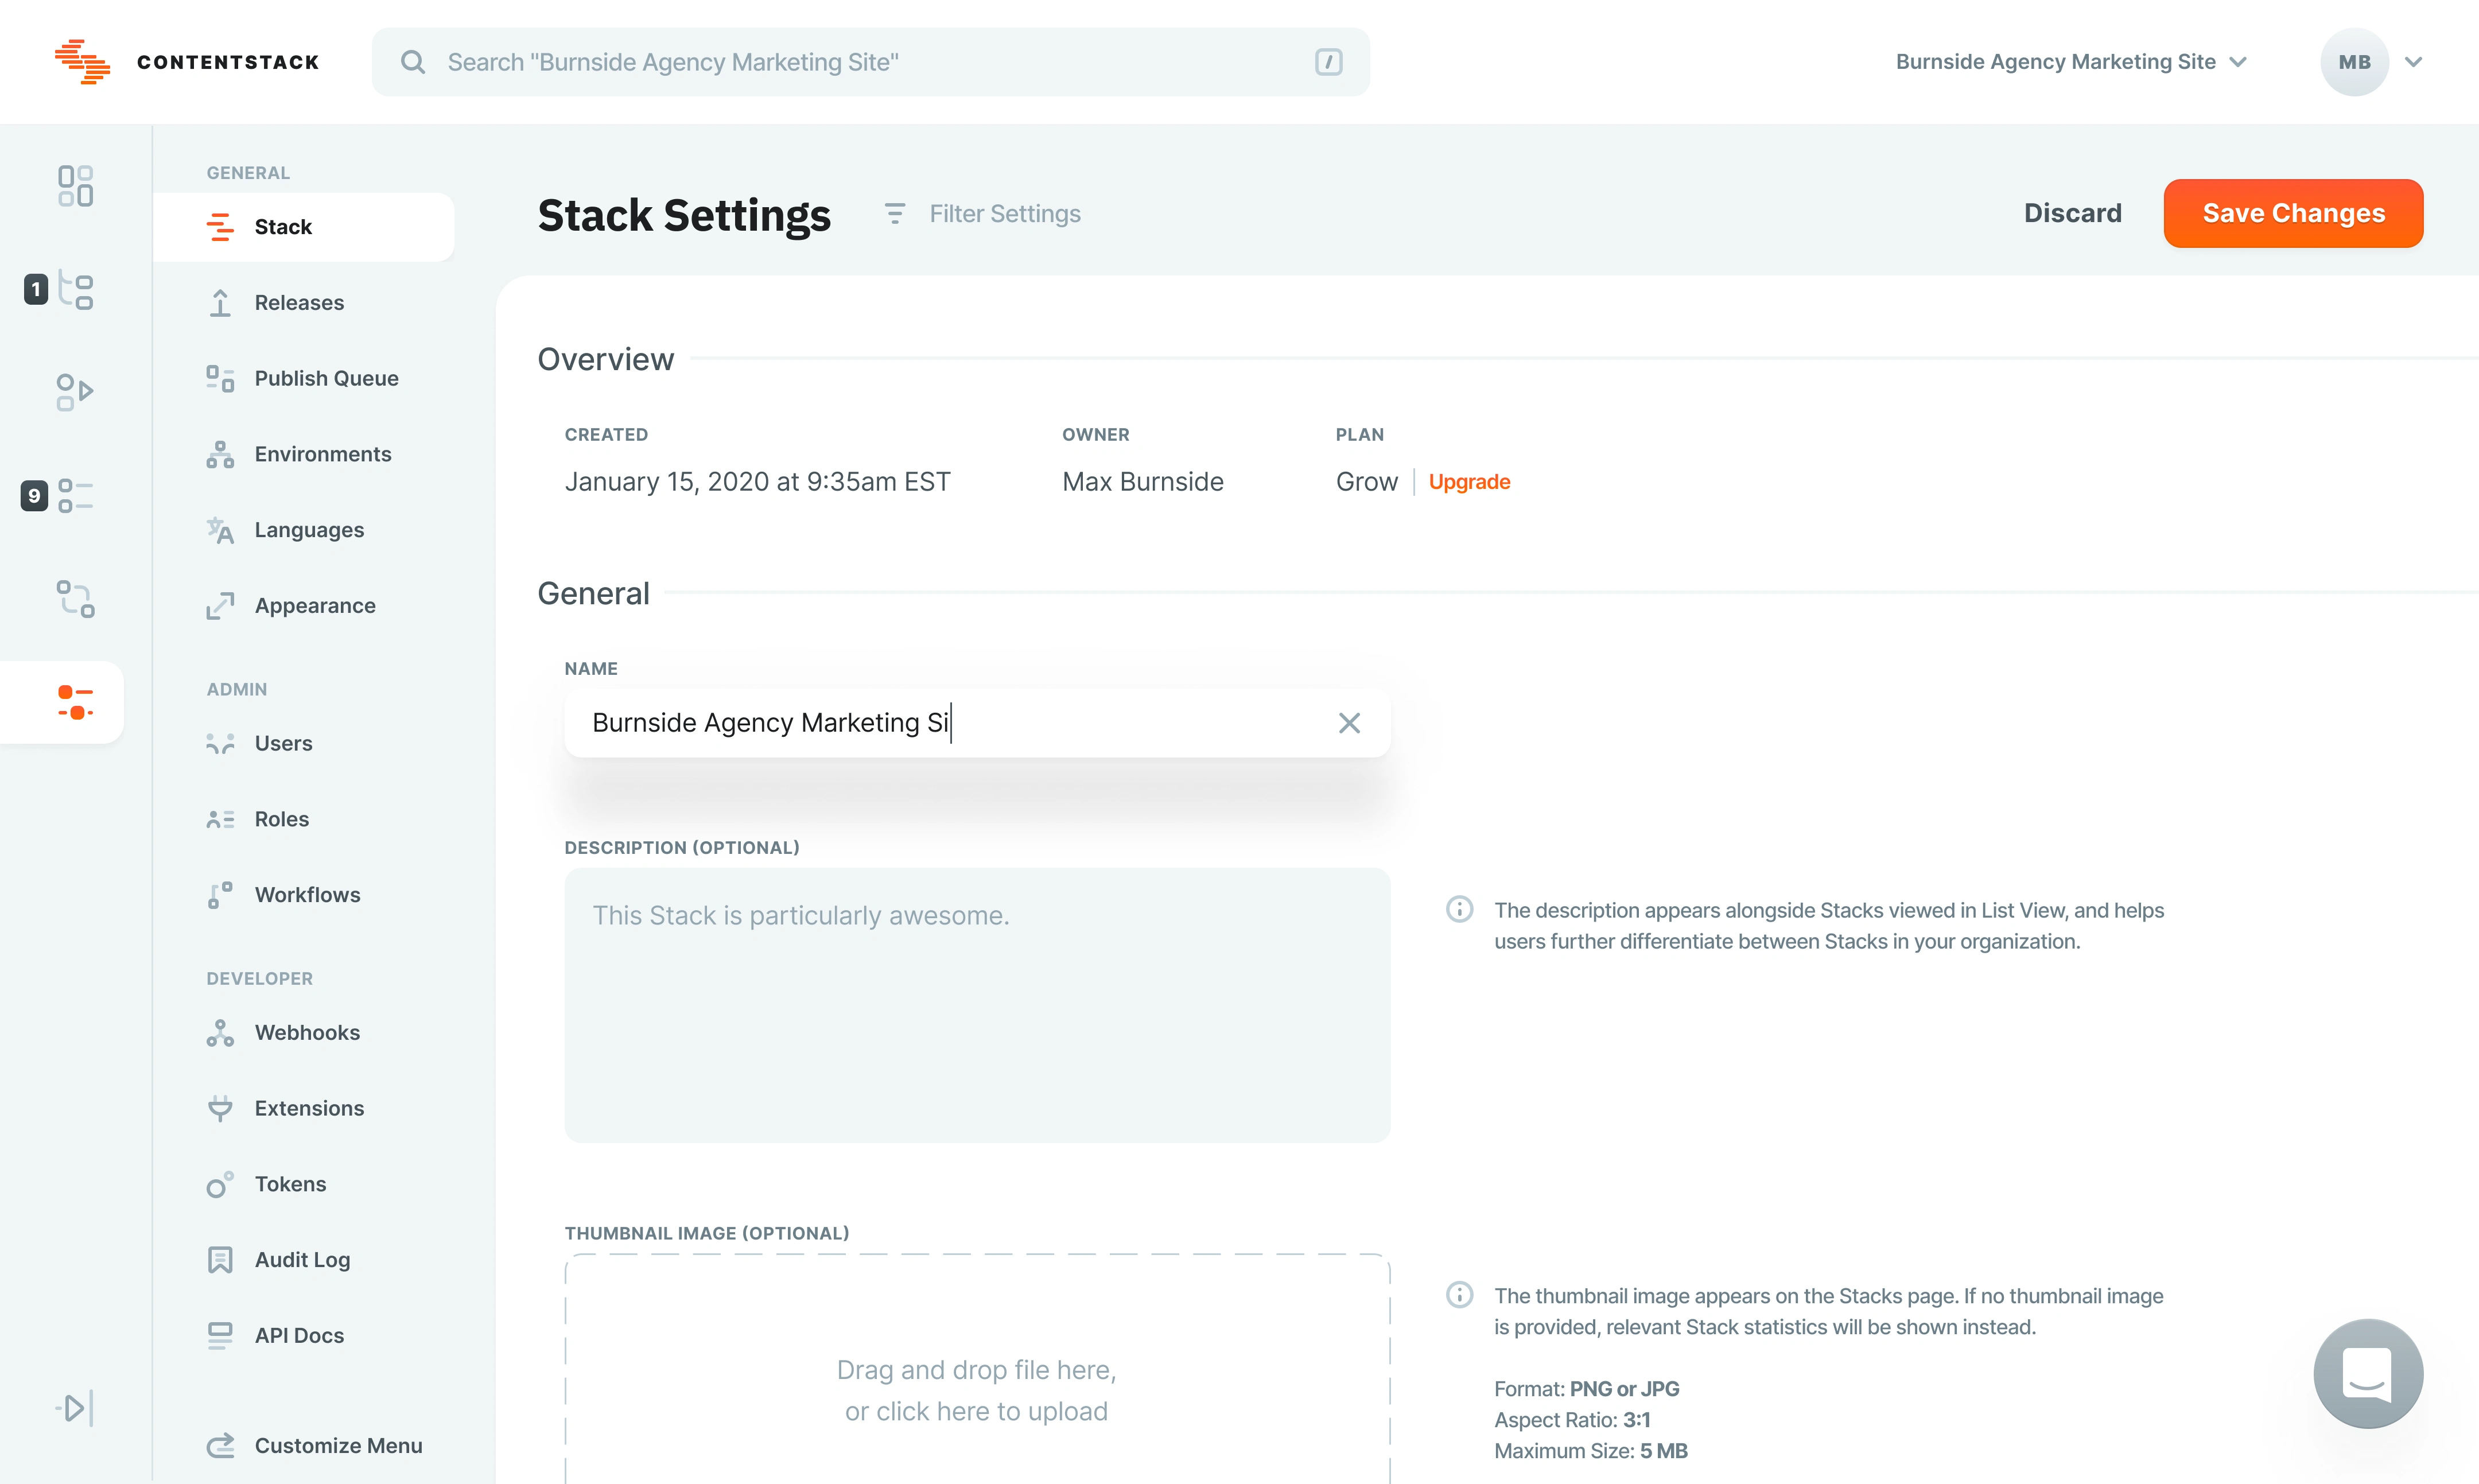The width and height of the screenshot is (2479, 1484).
Task: Click the thumbnail image info icon
Action: [1459, 1295]
